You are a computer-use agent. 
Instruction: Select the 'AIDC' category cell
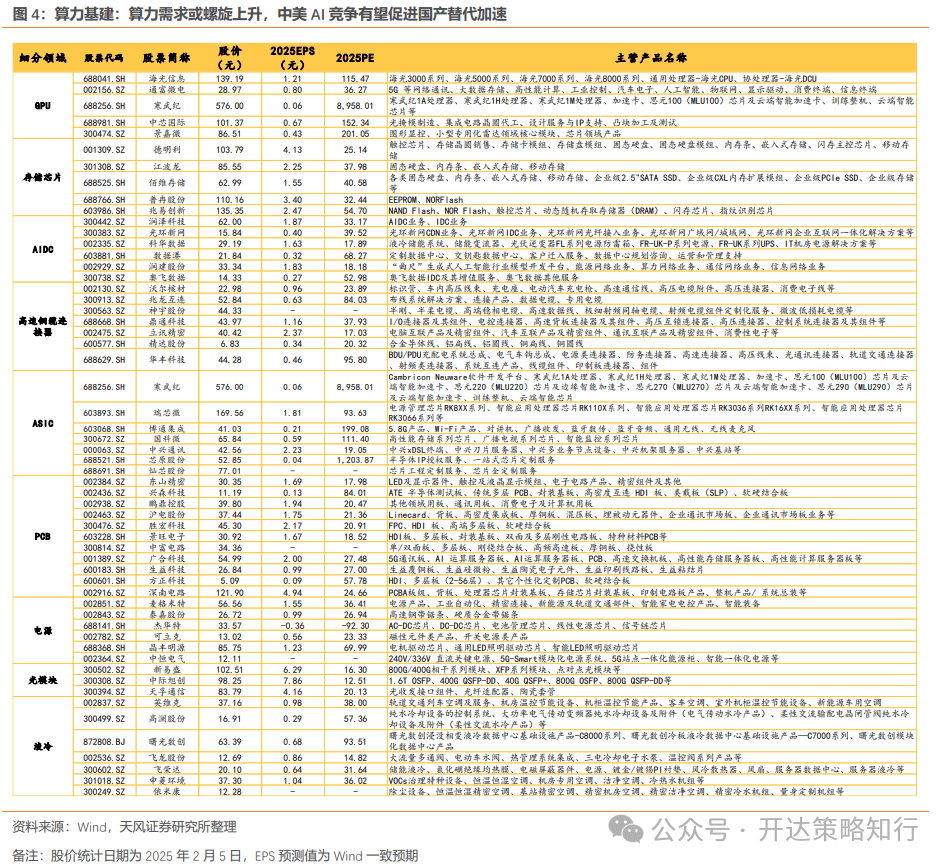point(42,249)
